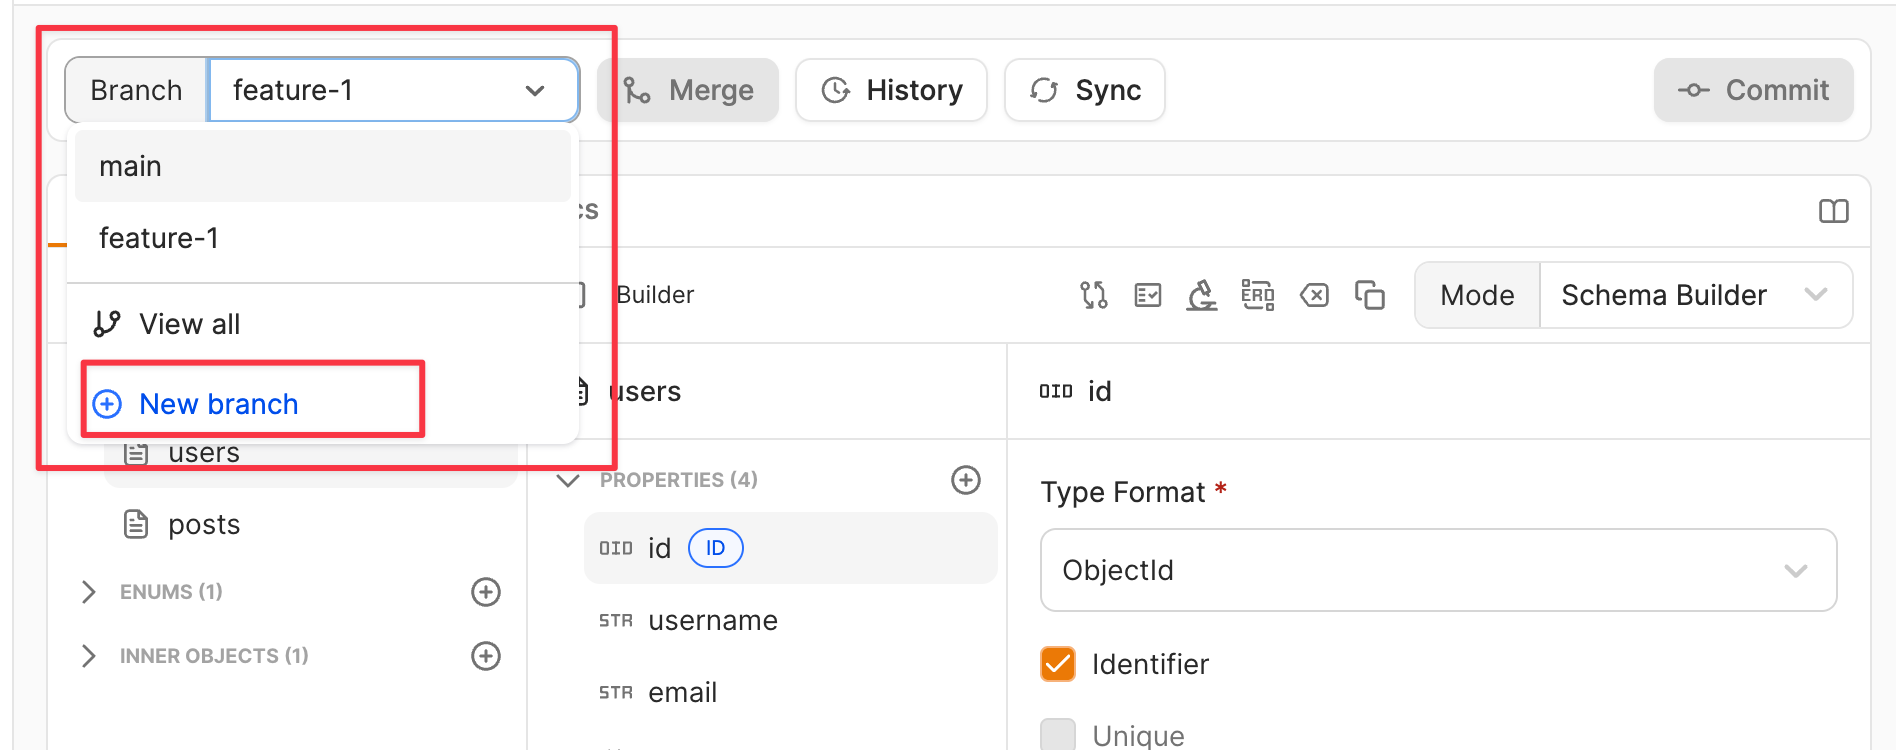Toggle the split panel layout icon
This screenshot has height=750, width=1896.
pyautogui.click(x=1833, y=211)
